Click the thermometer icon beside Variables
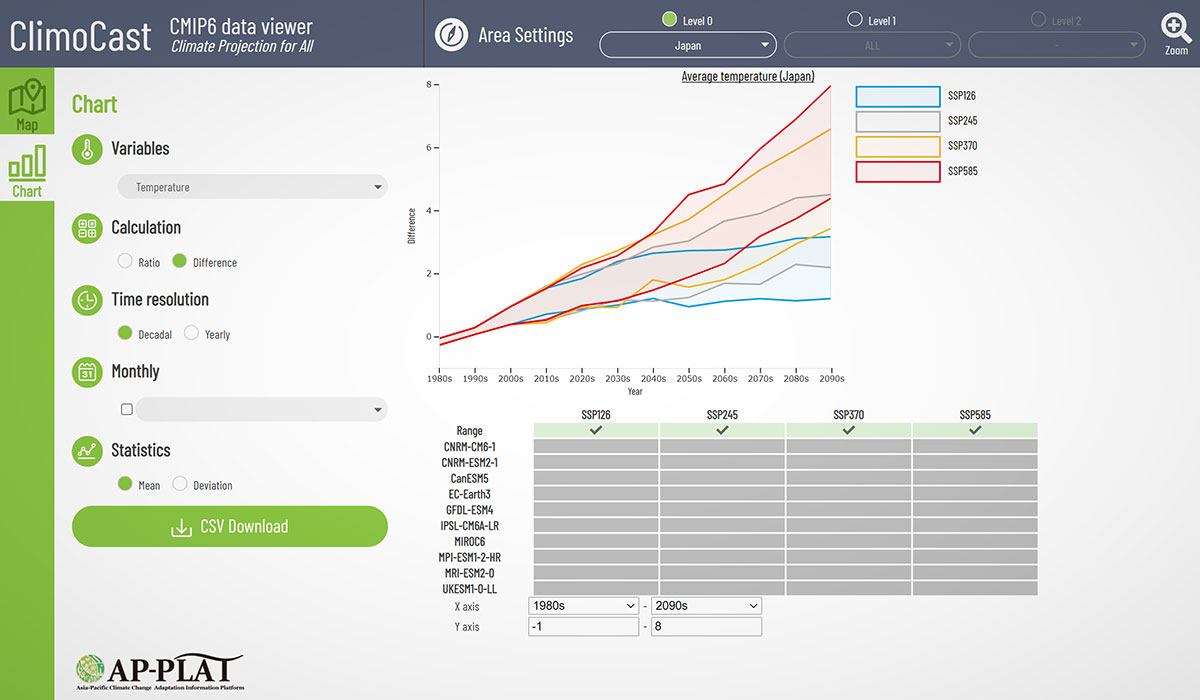1200x700 pixels. (x=86, y=148)
